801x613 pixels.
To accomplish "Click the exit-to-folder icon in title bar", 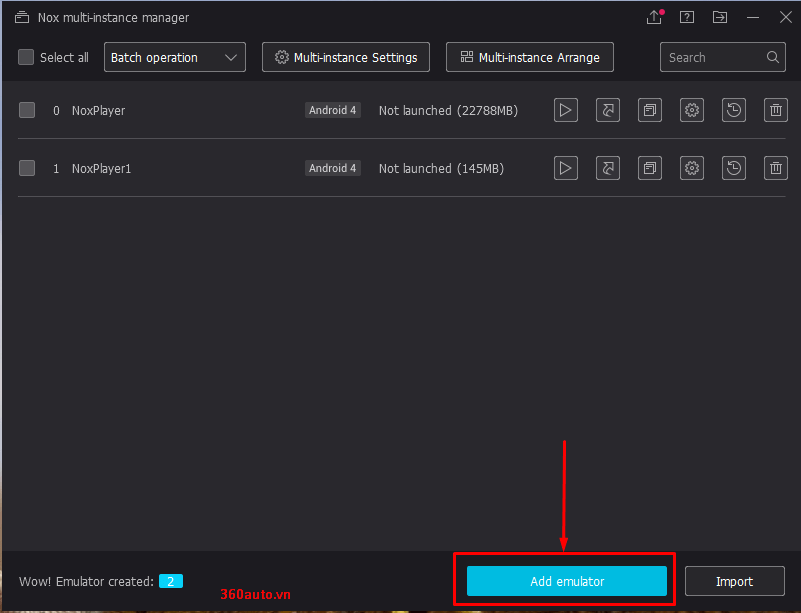I will [720, 17].
